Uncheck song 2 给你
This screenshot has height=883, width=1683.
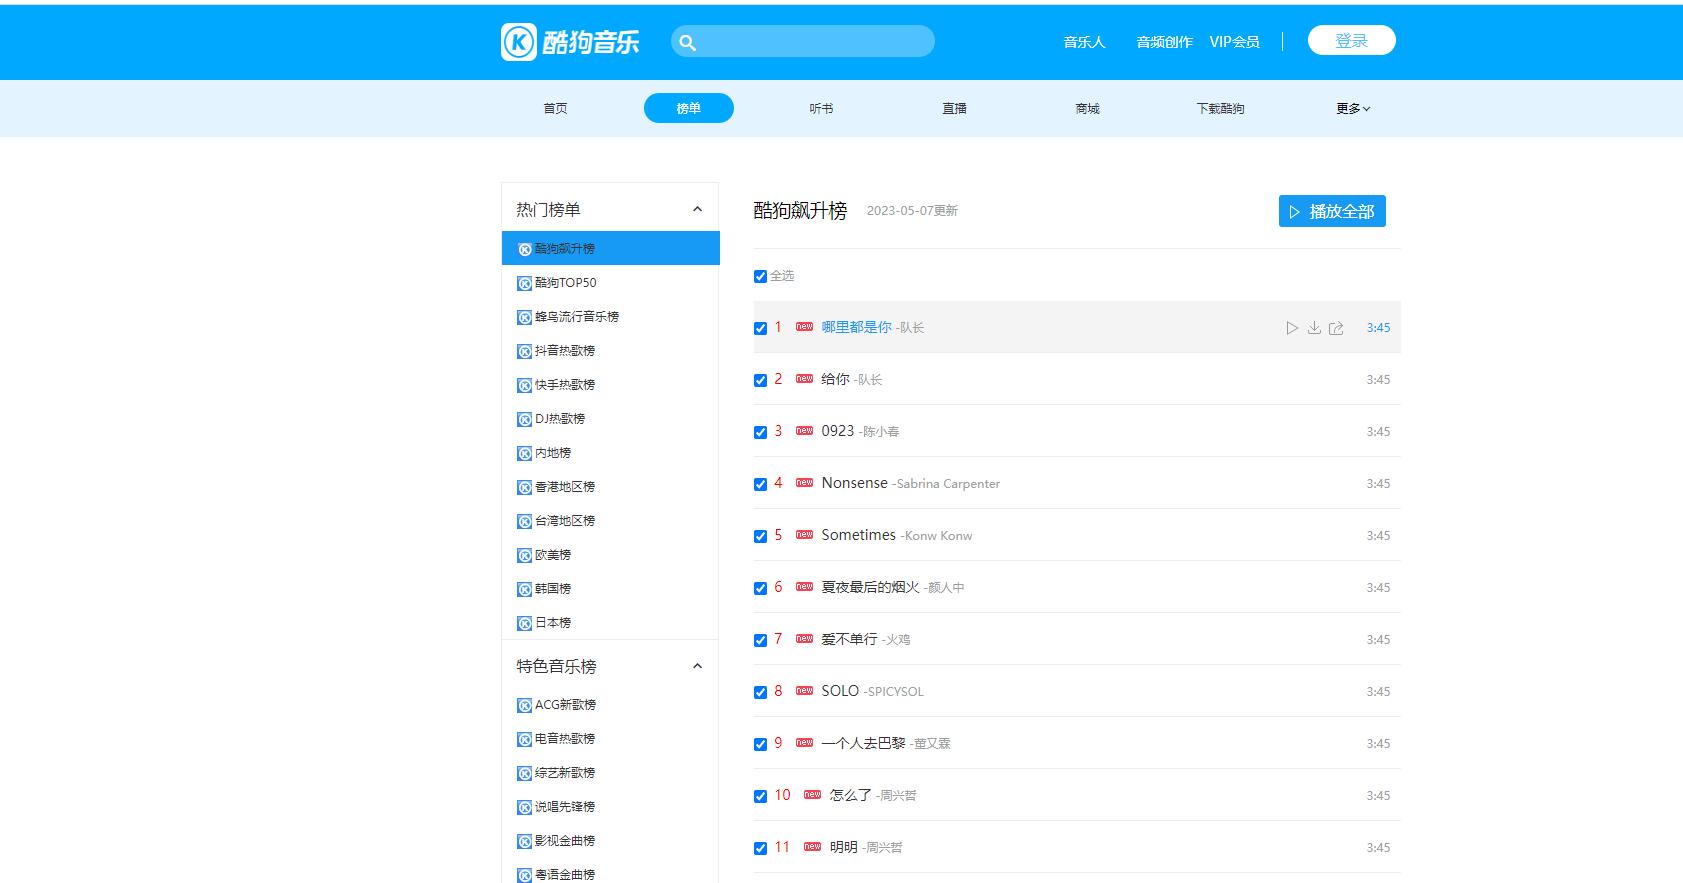[760, 380]
